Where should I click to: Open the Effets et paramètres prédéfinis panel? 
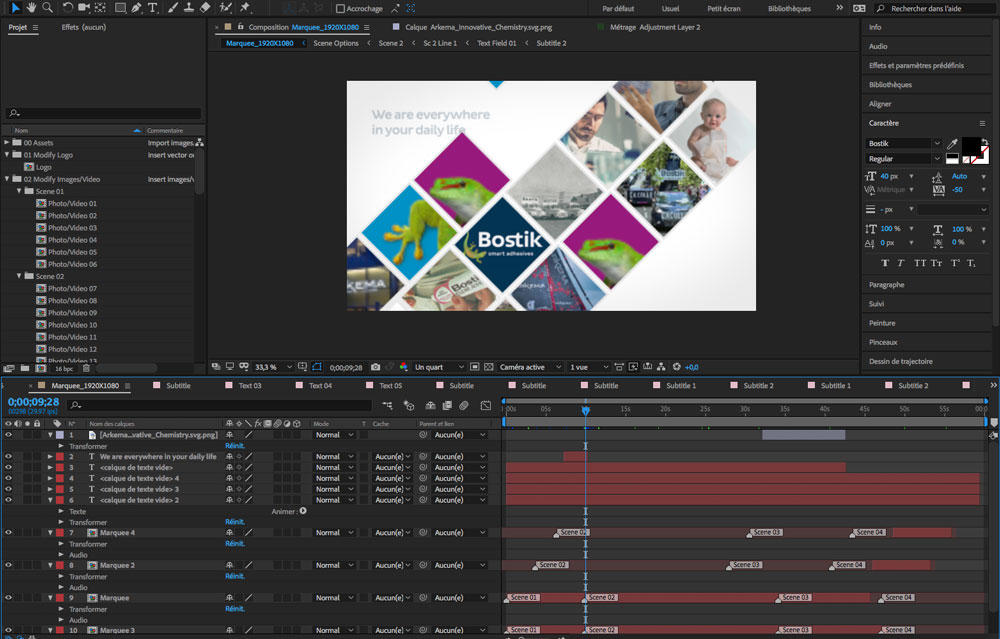pos(916,66)
